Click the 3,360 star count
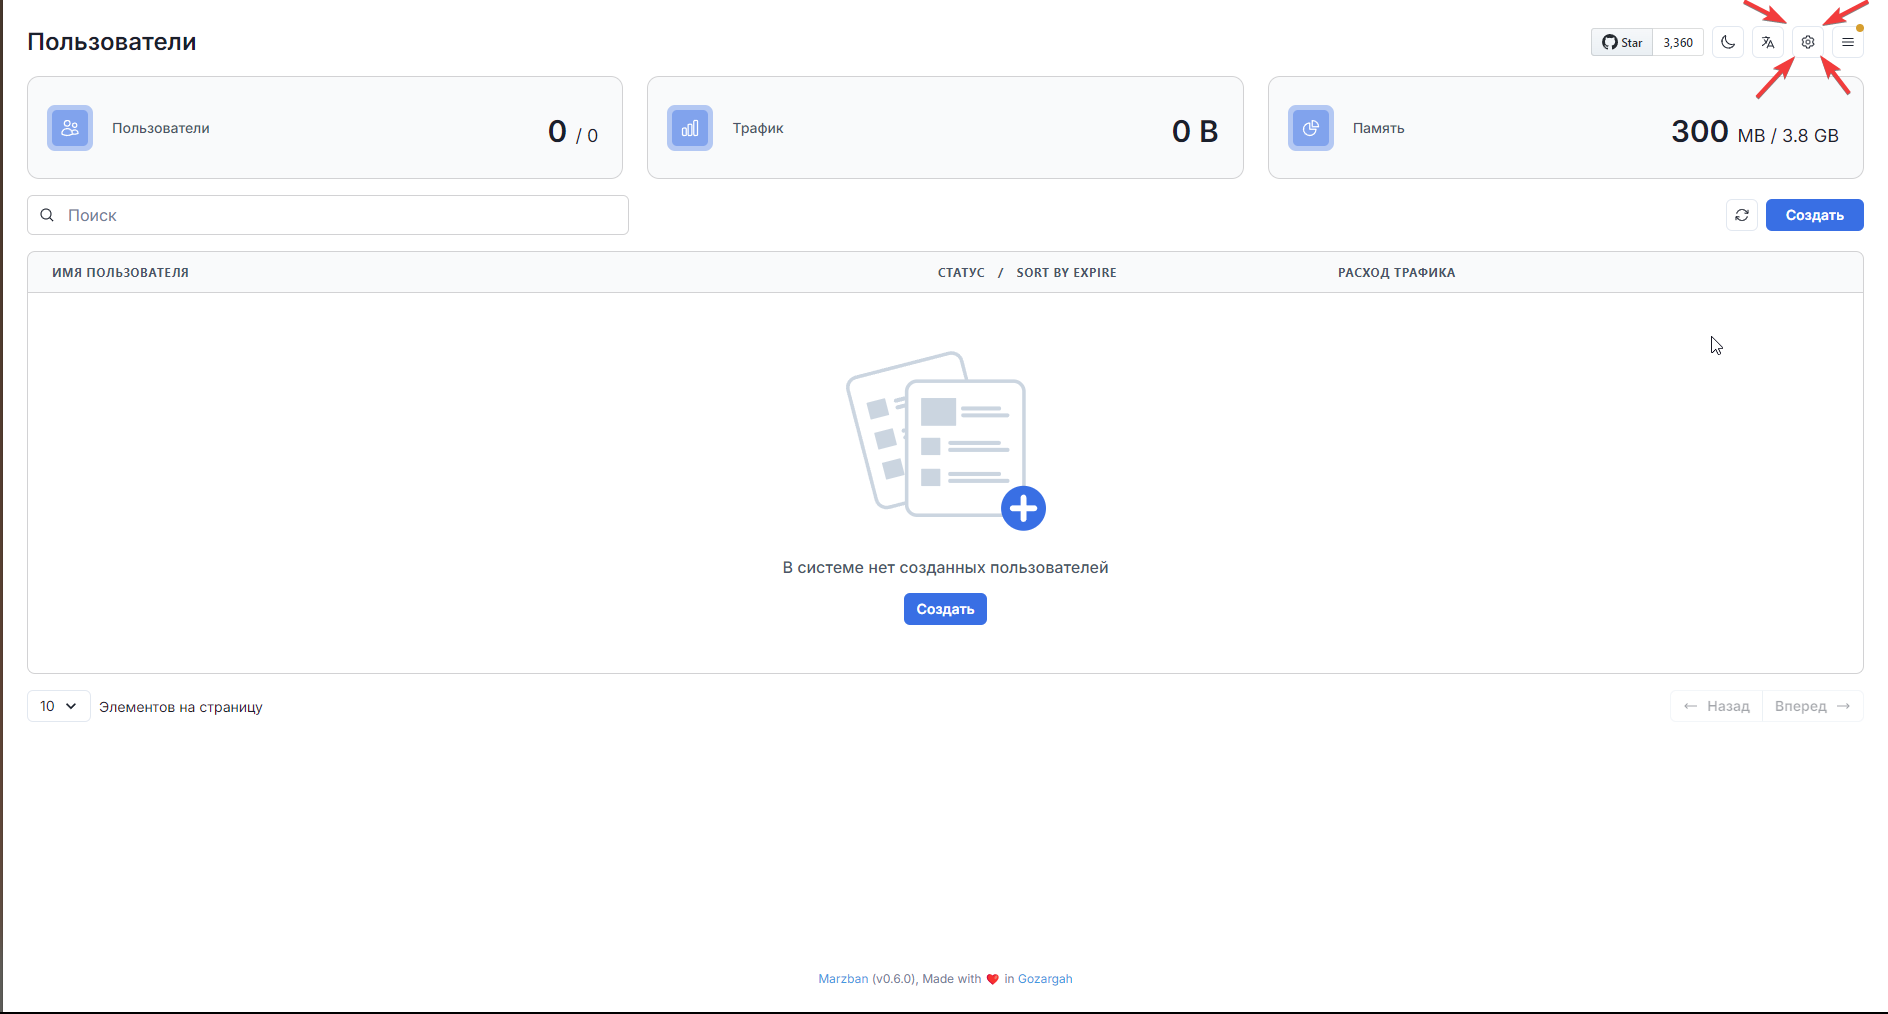The width and height of the screenshot is (1888, 1014). 1678,42
